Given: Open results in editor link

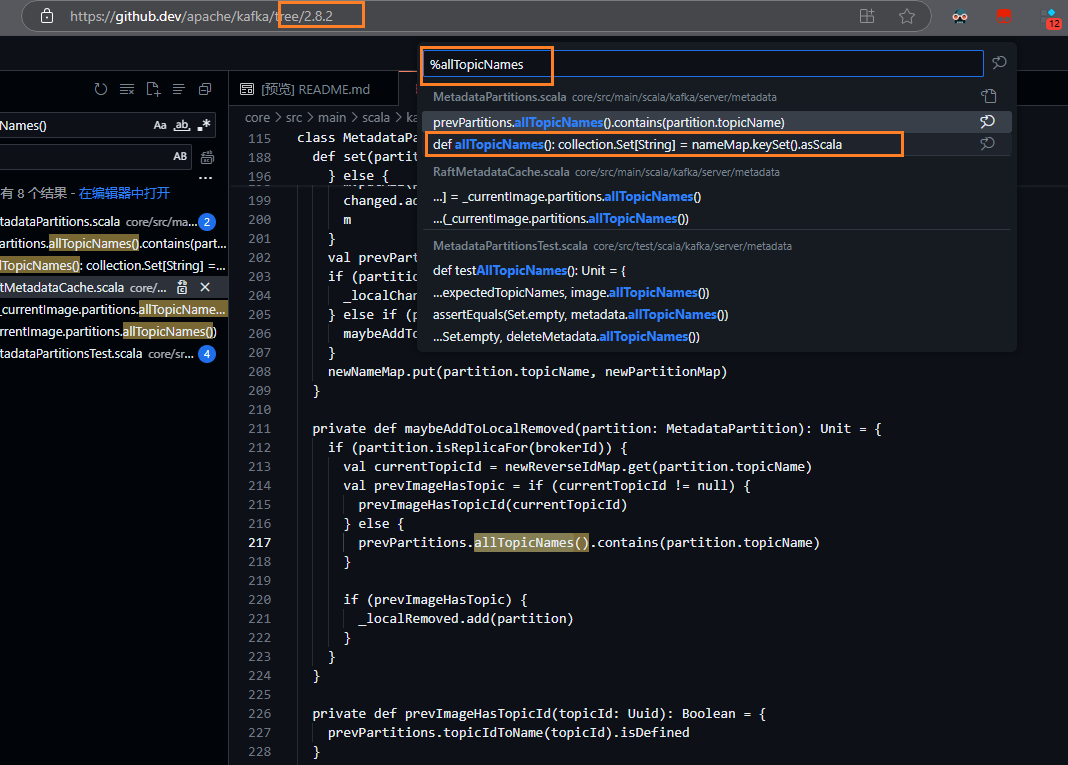Looking at the screenshot, I should [124, 193].
